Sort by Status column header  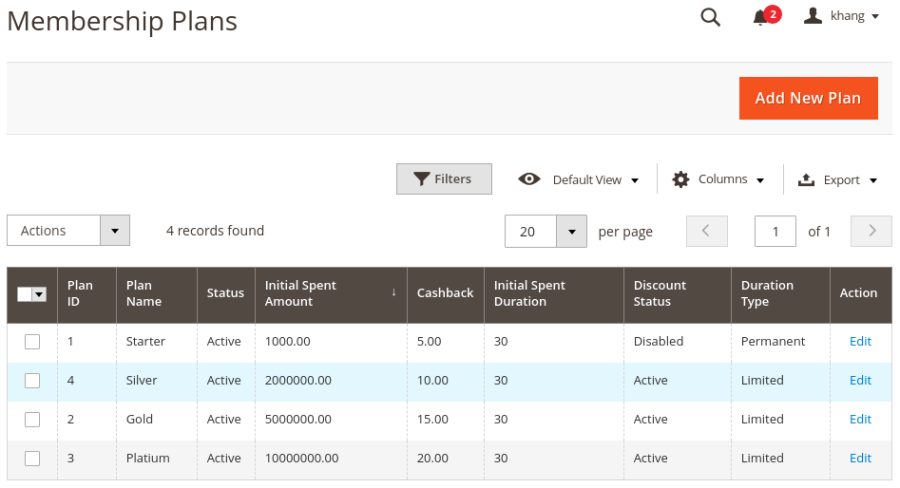pos(226,294)
